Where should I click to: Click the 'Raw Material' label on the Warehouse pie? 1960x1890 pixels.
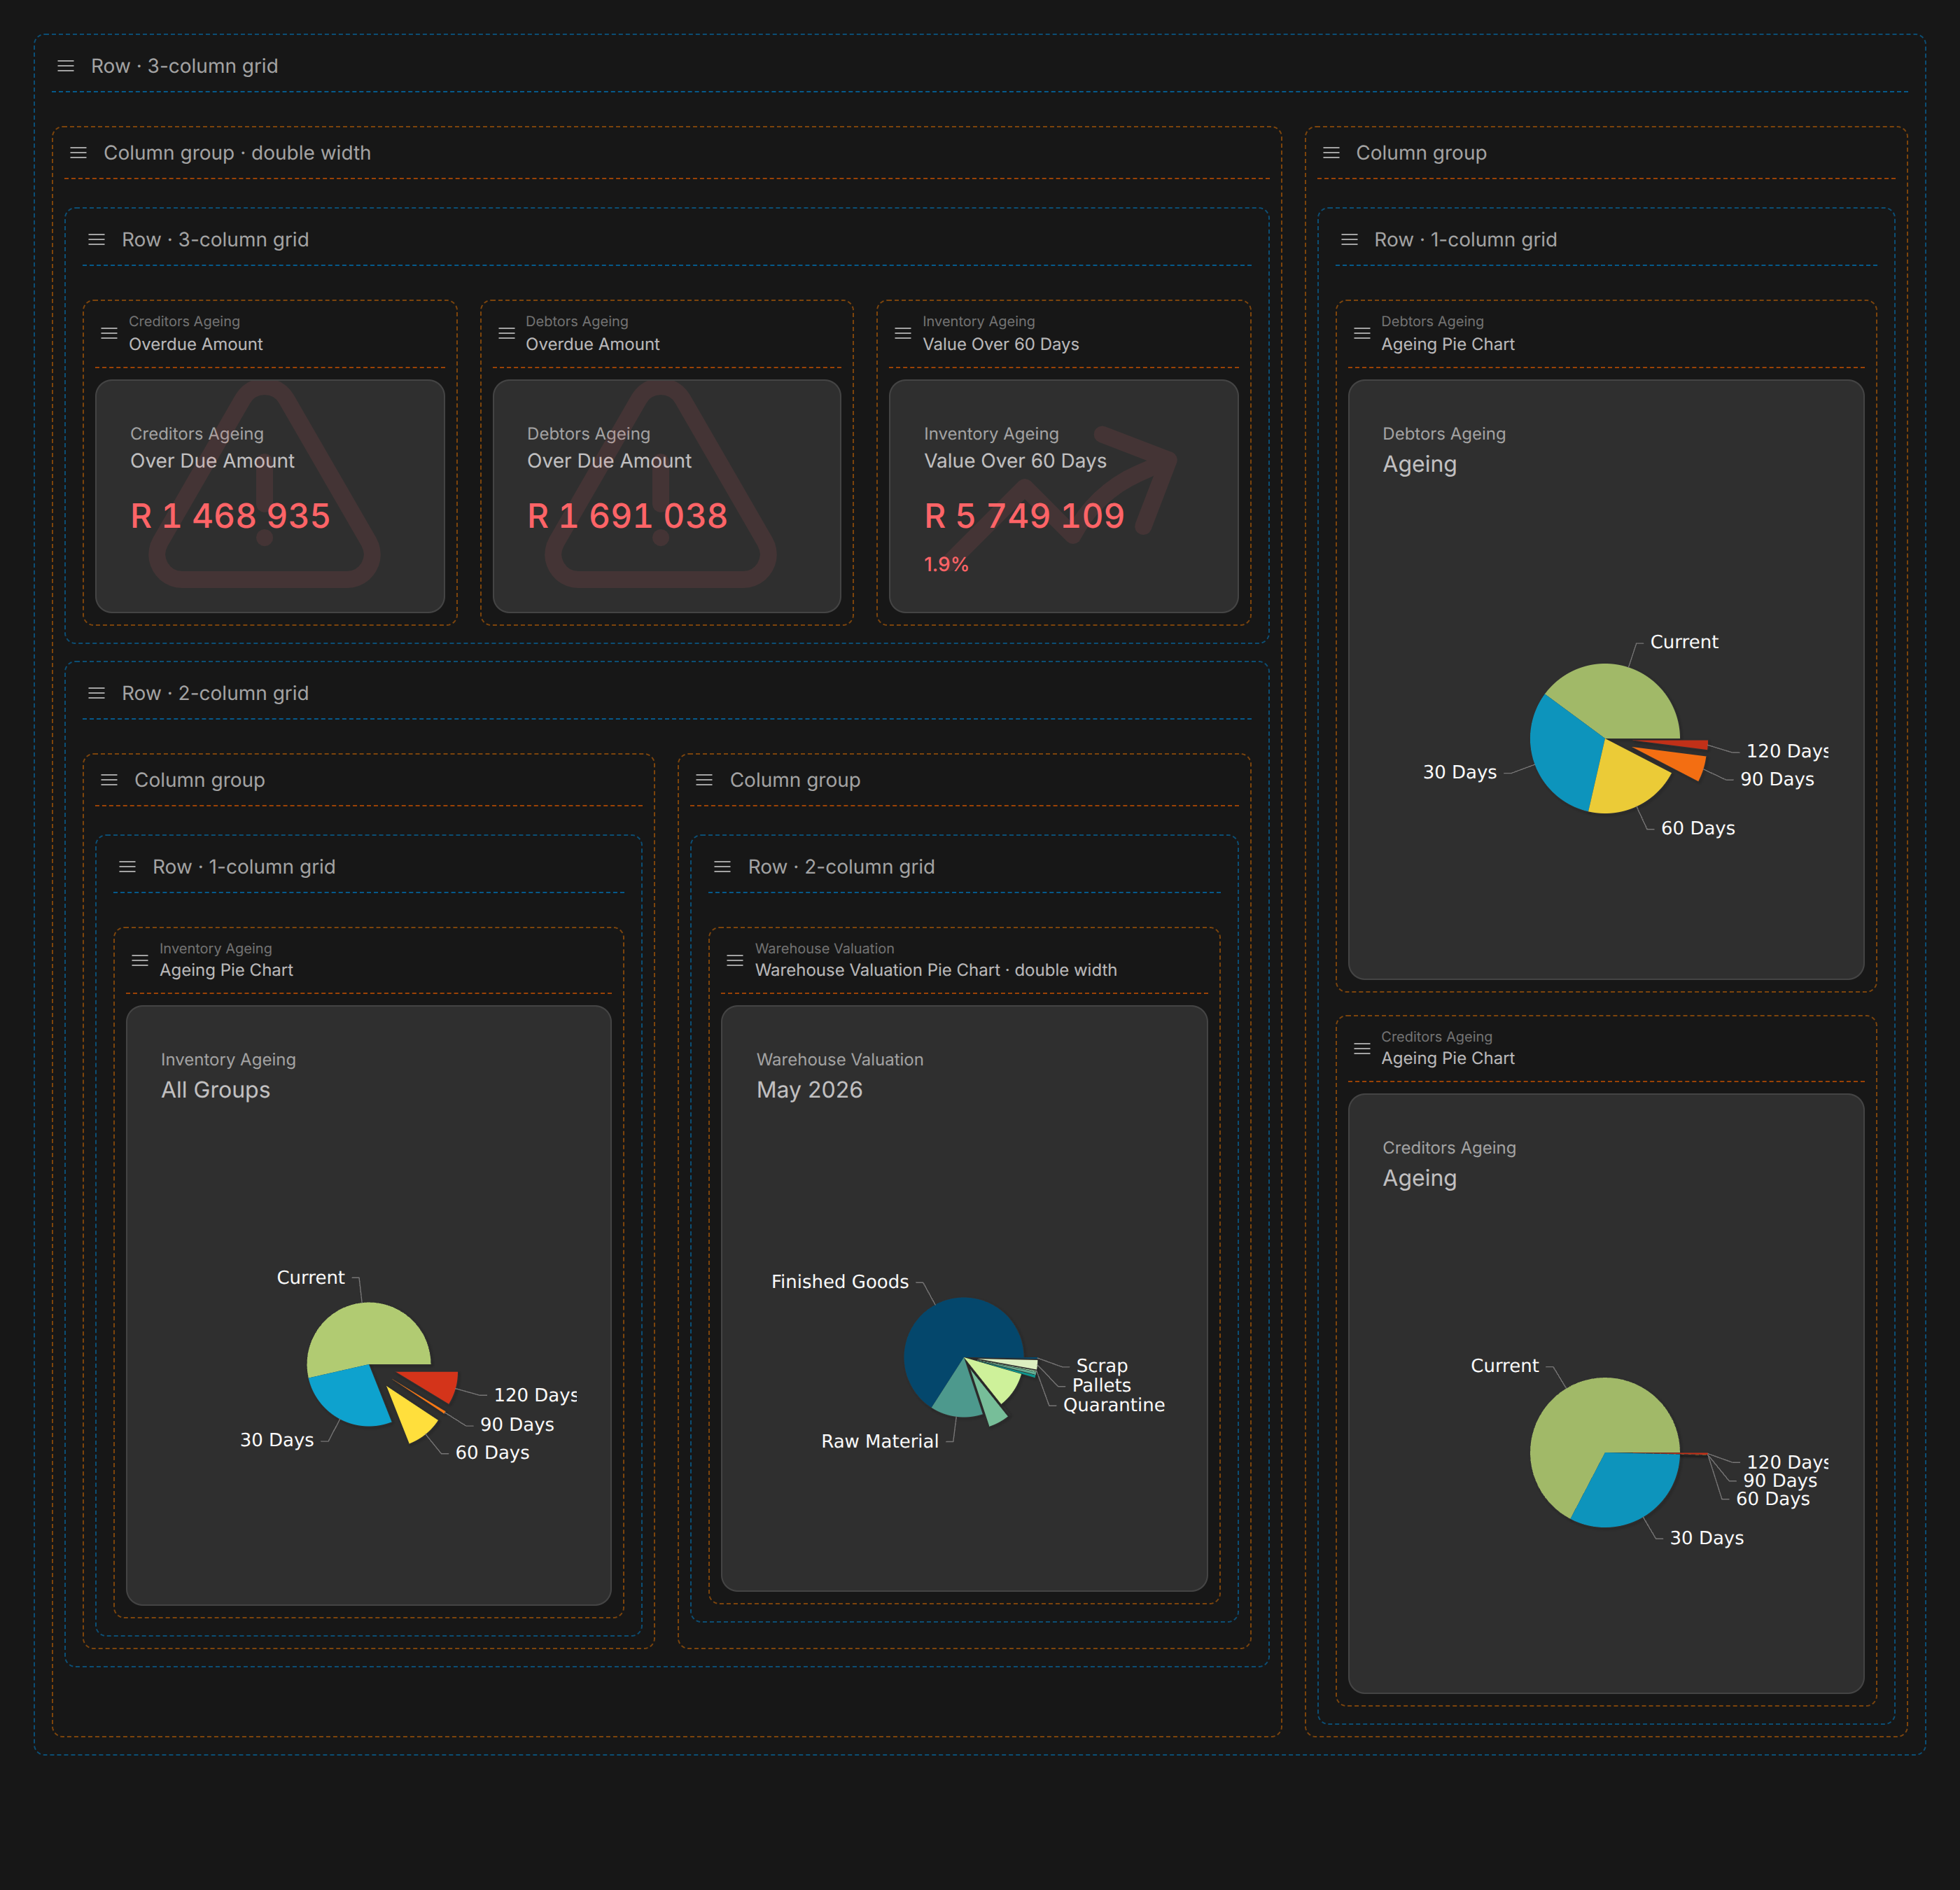[880, 1441]
